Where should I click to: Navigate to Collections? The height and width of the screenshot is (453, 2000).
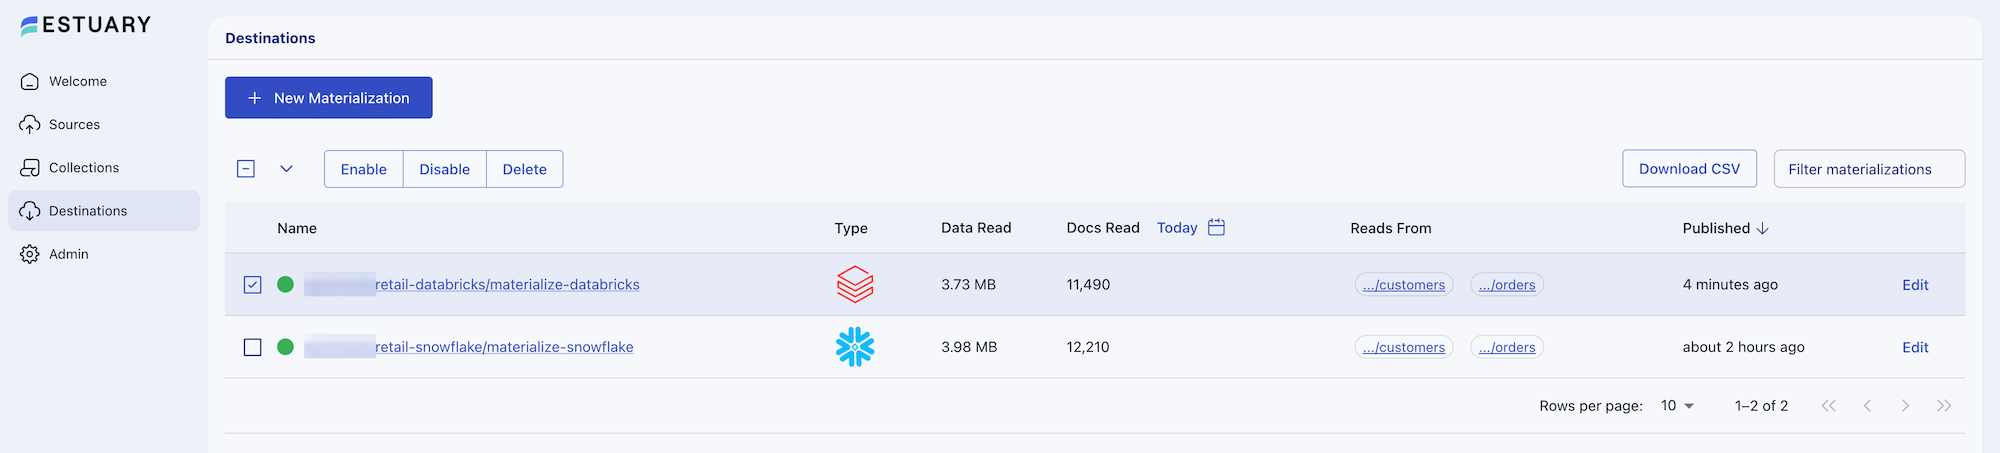pyautogui.click(x=104, y=167)
